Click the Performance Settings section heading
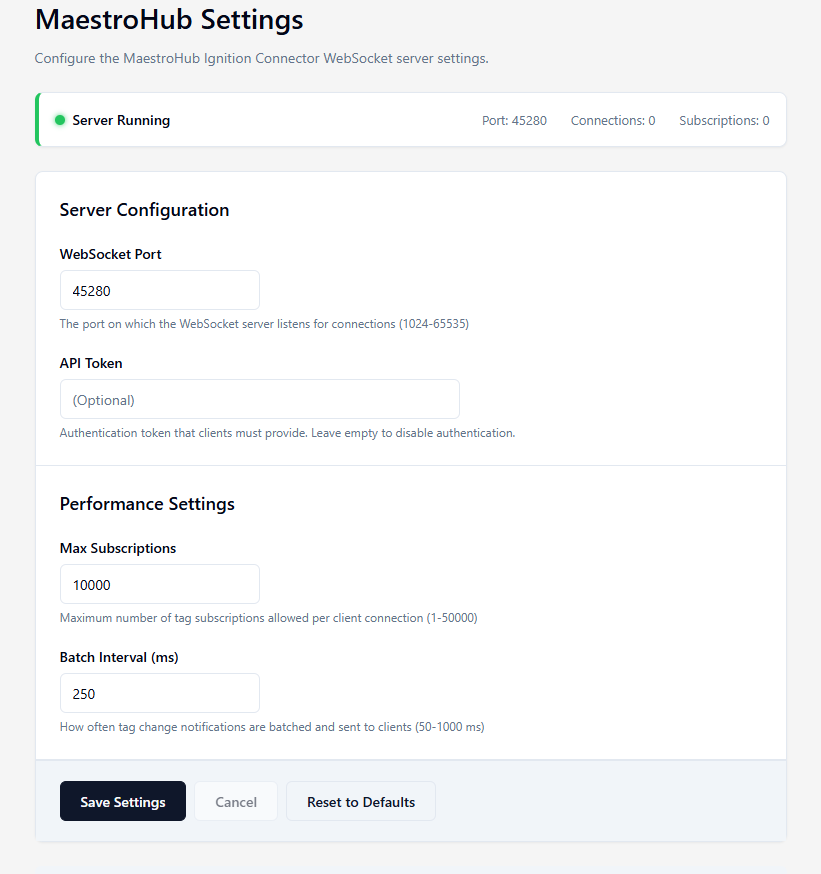 (147, 503)
